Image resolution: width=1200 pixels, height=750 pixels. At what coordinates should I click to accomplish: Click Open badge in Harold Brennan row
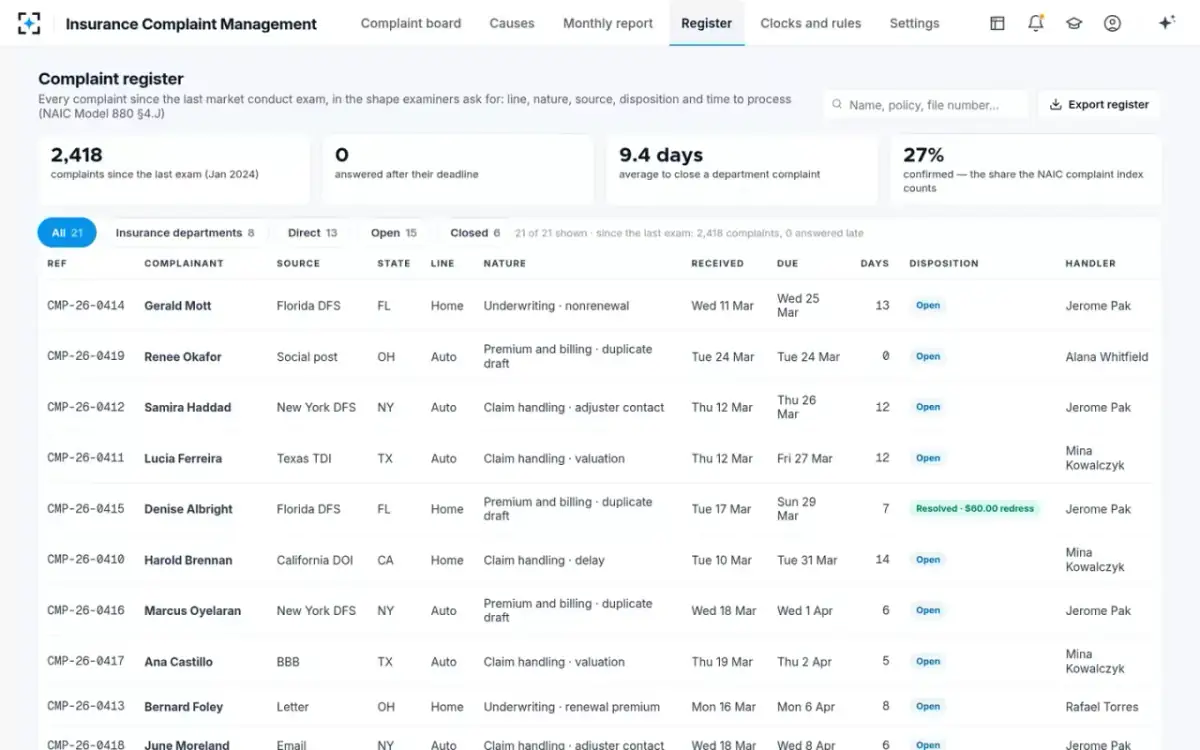point(928,560)
